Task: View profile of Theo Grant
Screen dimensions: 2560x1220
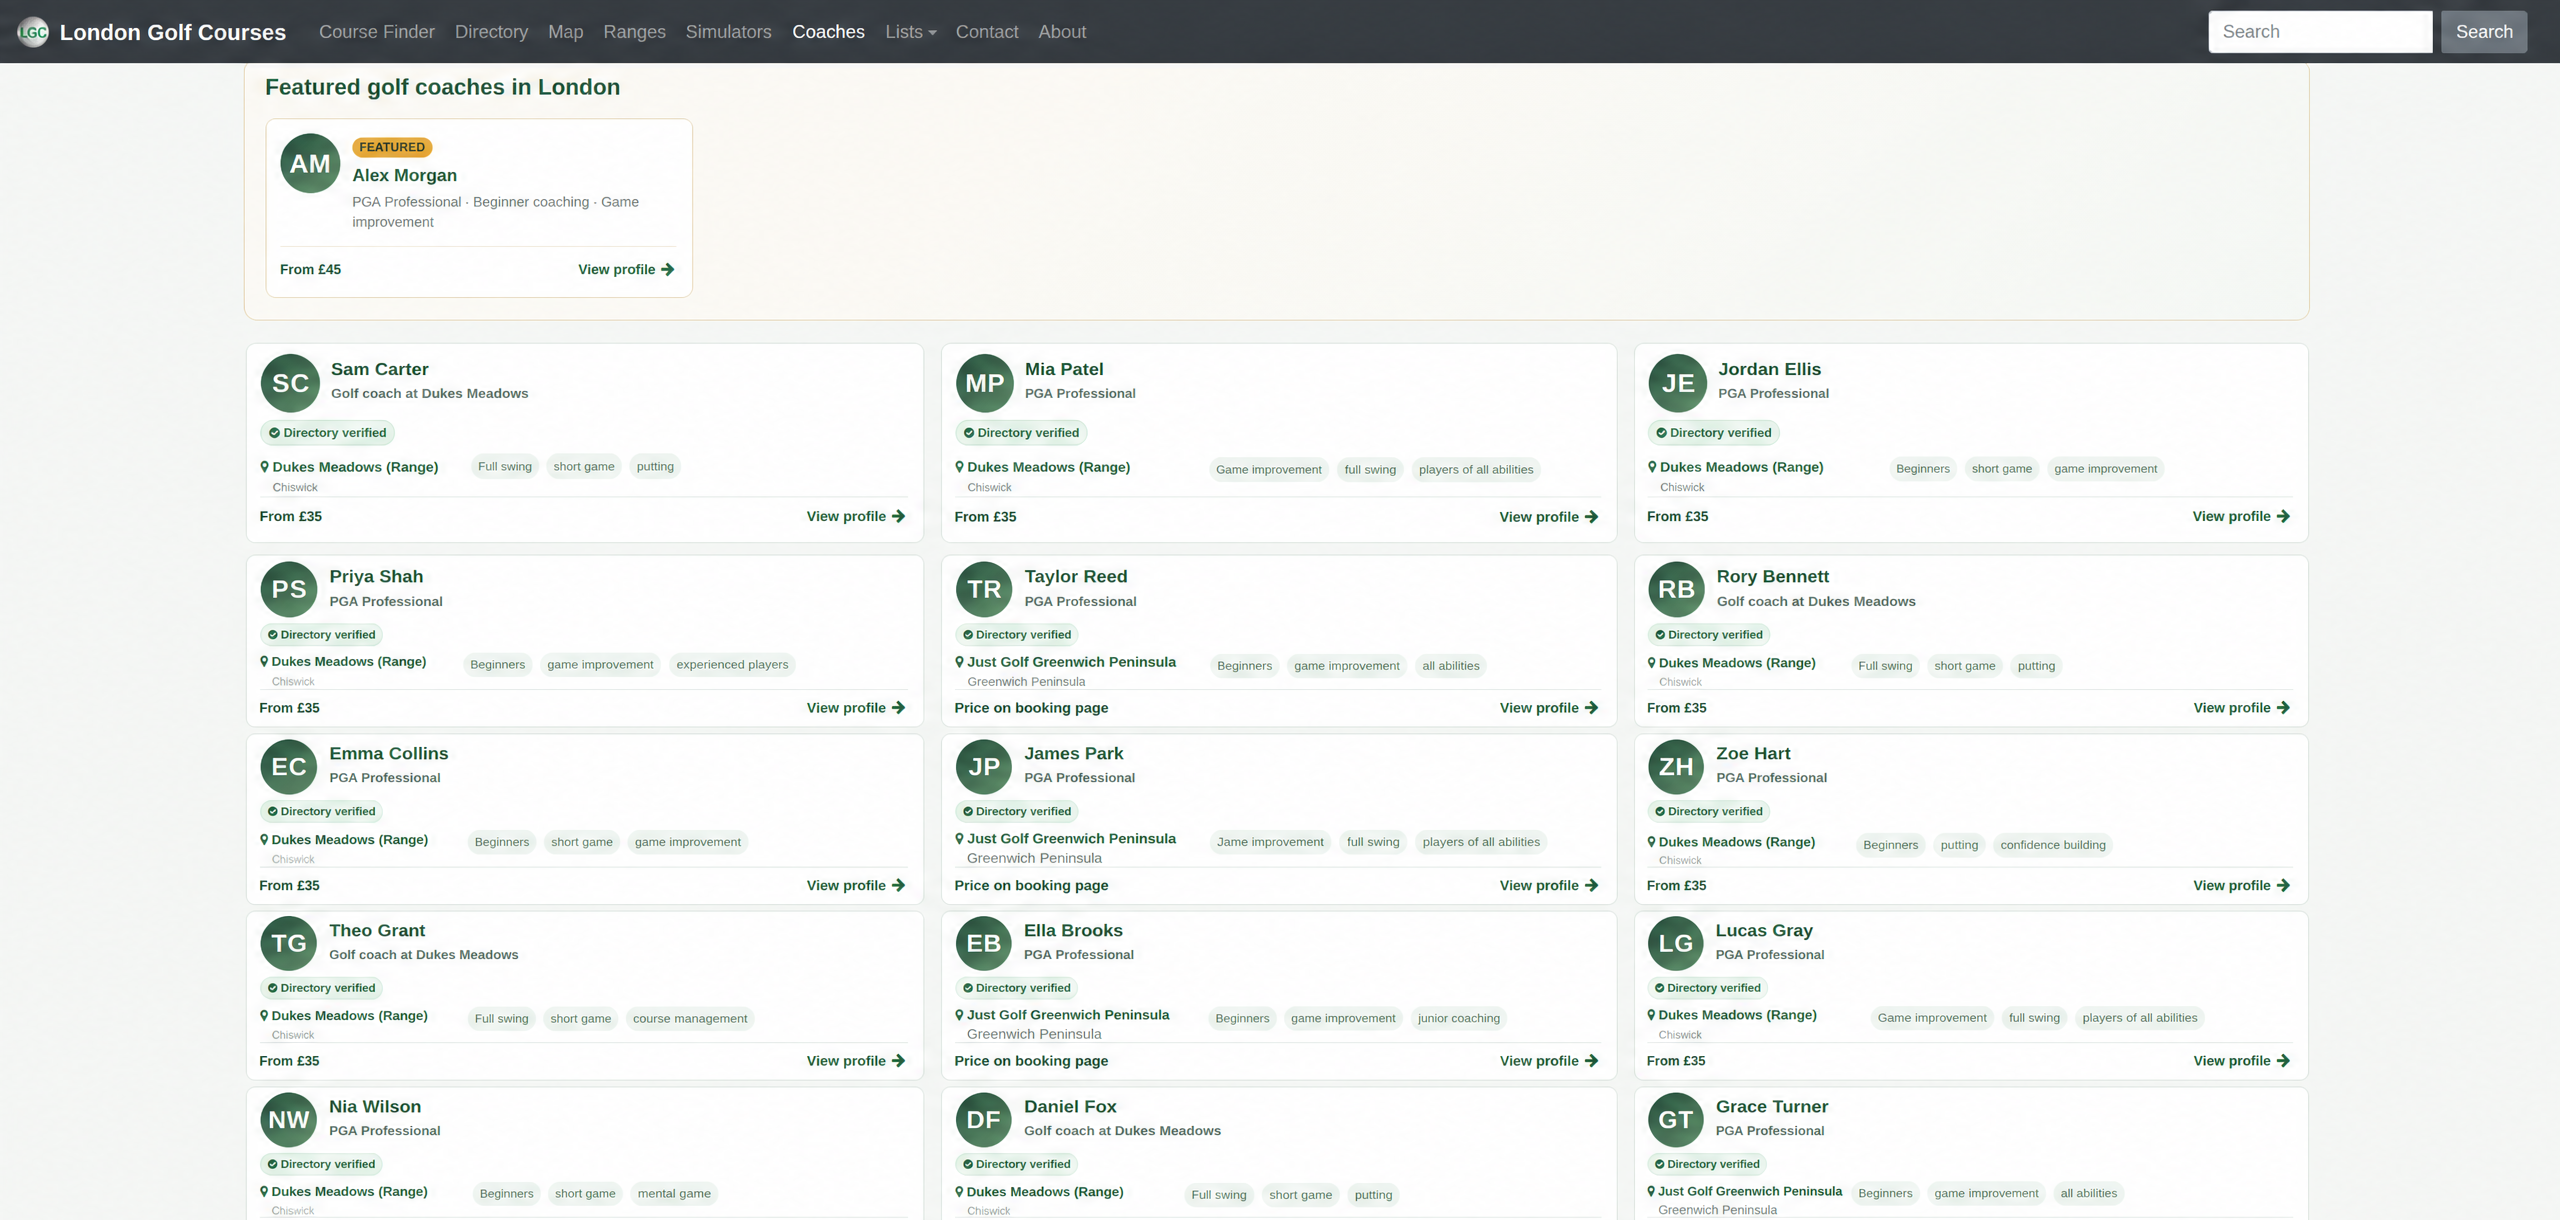Action: coord(856,1061)
